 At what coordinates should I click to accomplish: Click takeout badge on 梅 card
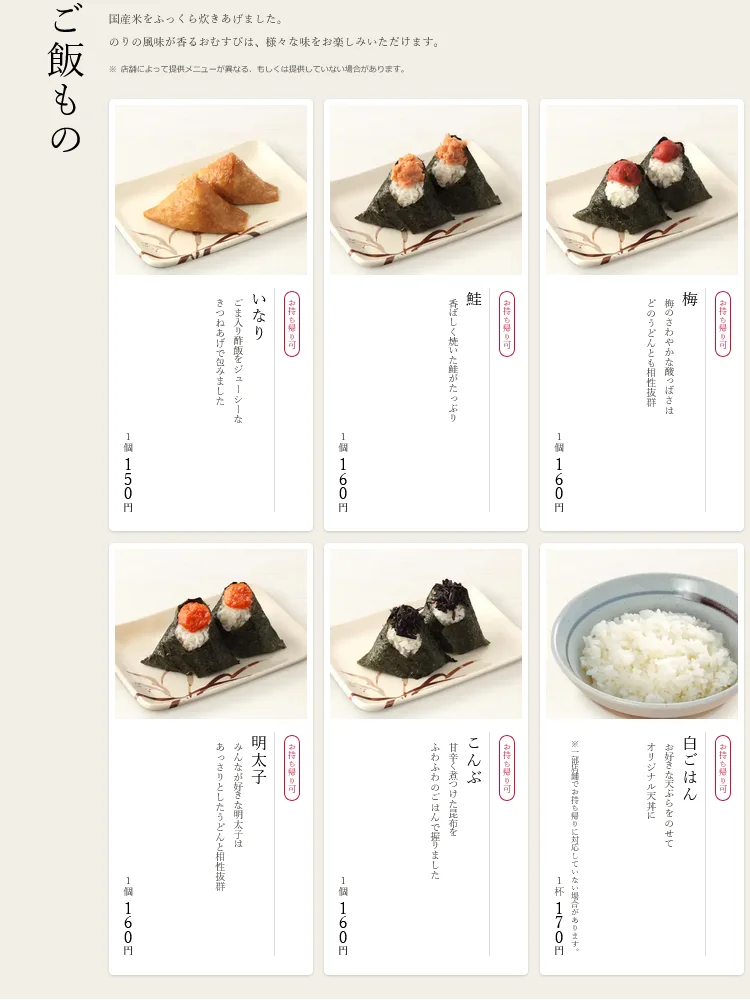pyautogui.click(x=723, y=324)
